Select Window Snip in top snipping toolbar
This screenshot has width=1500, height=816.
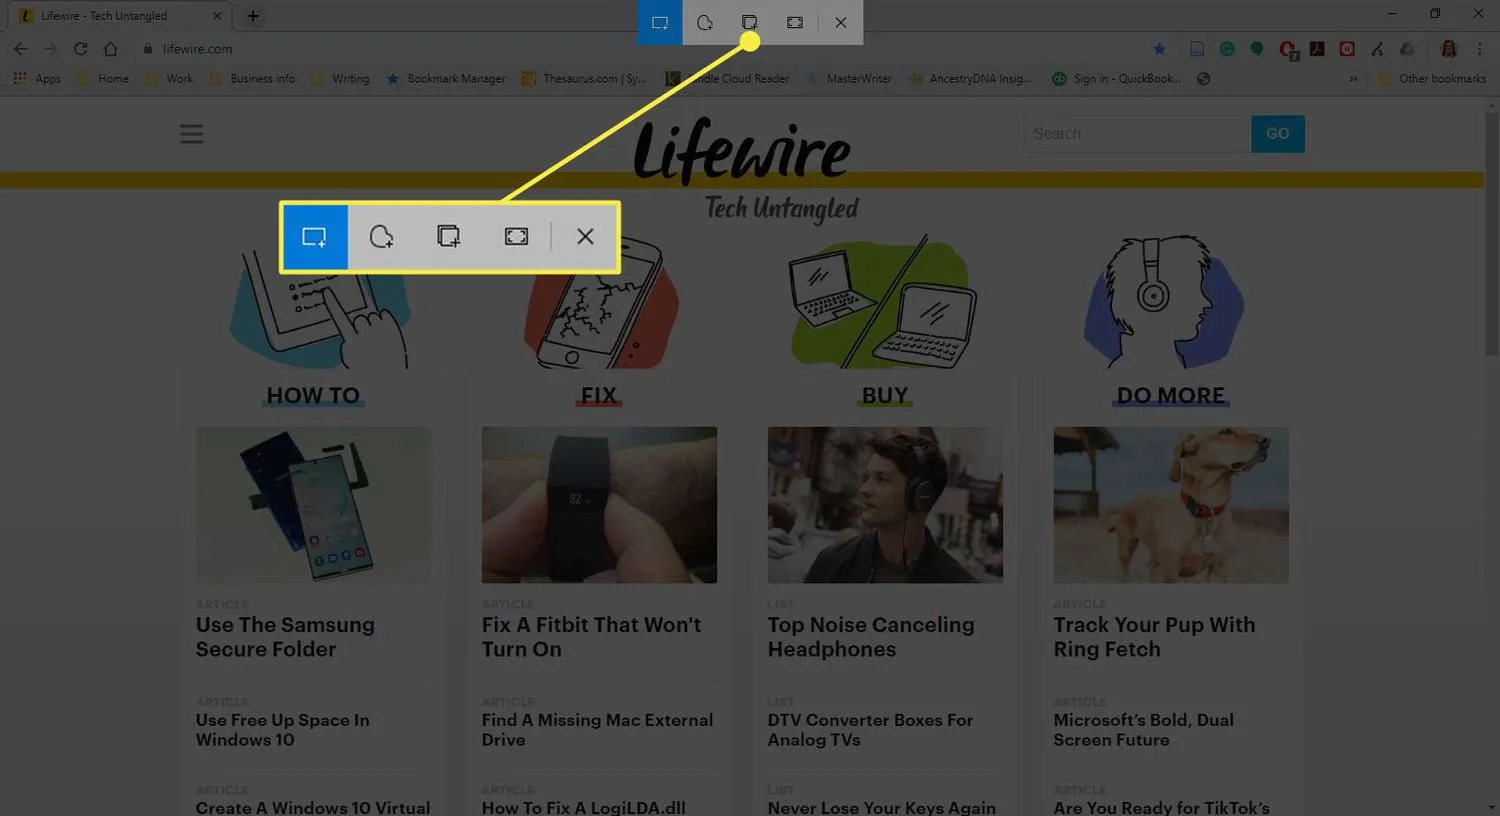tap(749, 22)
